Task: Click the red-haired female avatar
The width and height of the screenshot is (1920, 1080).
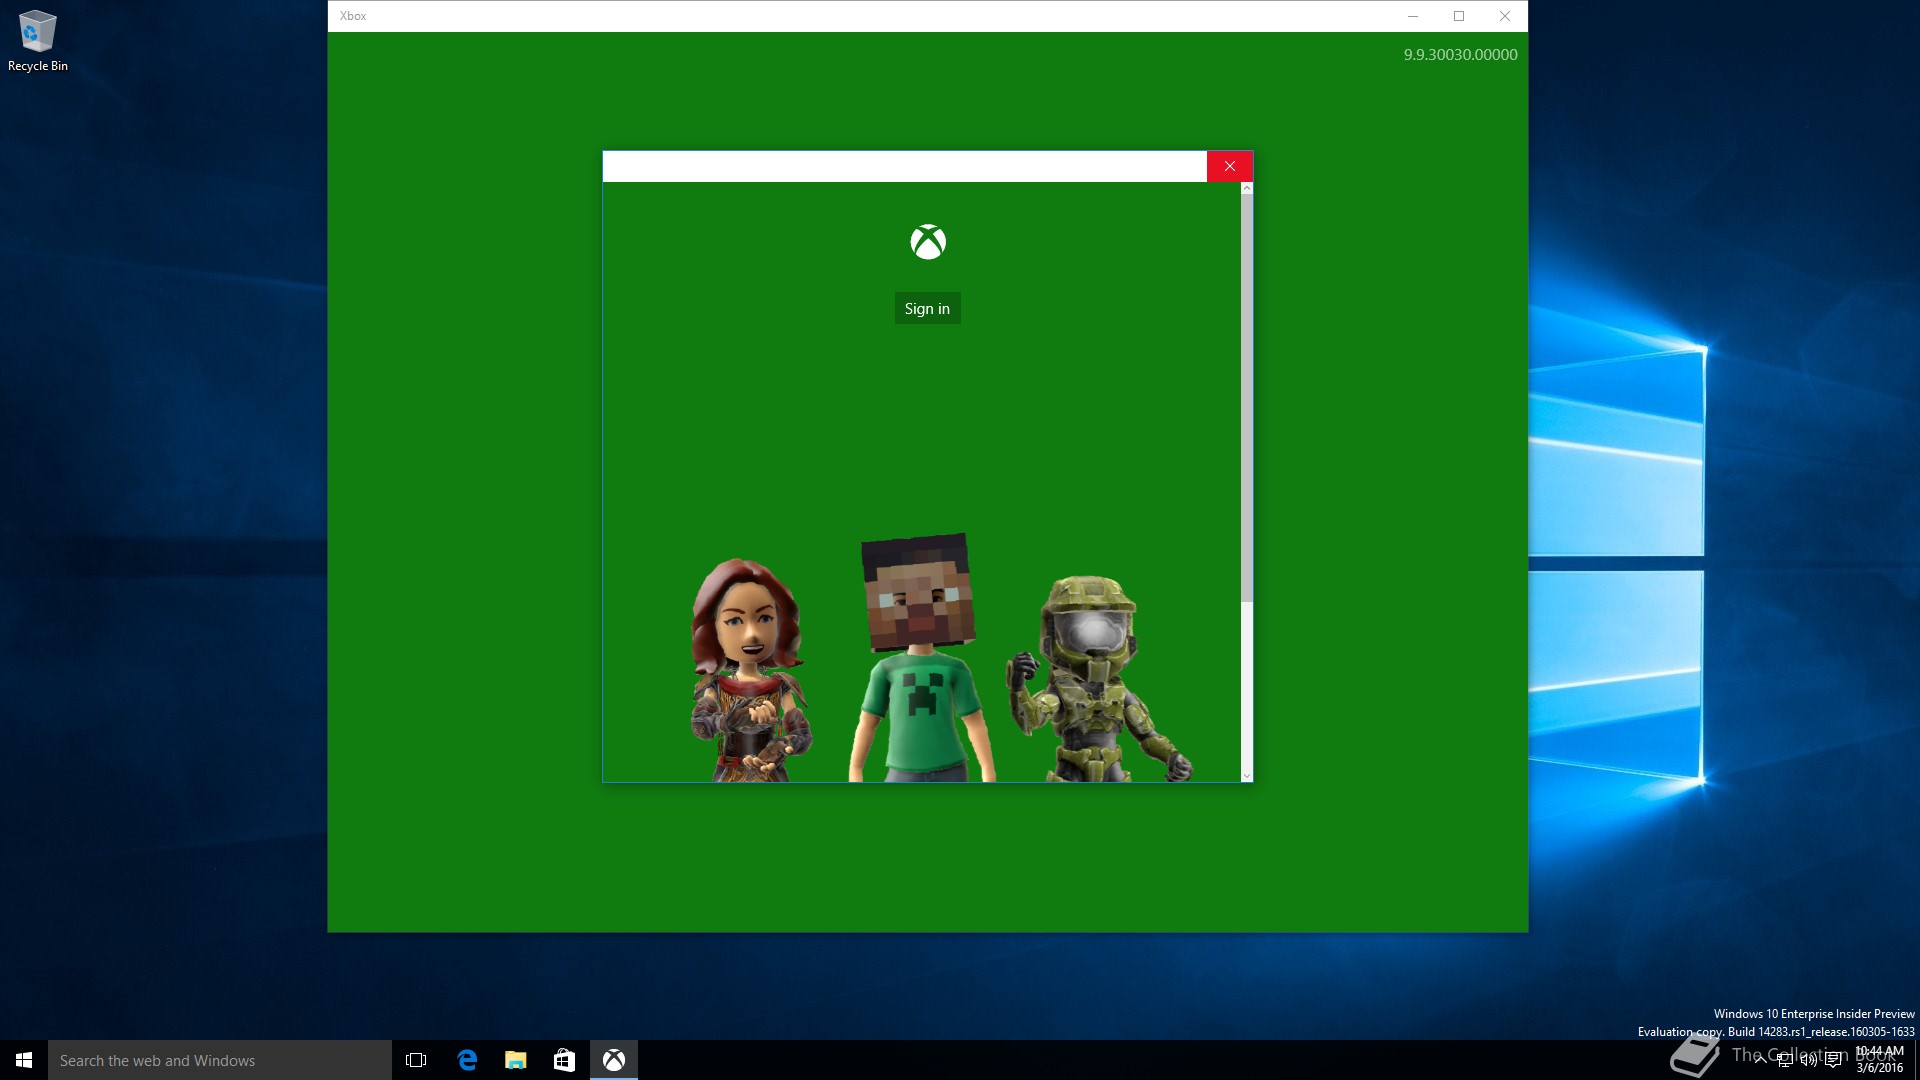Action: (x=750, y=670)
